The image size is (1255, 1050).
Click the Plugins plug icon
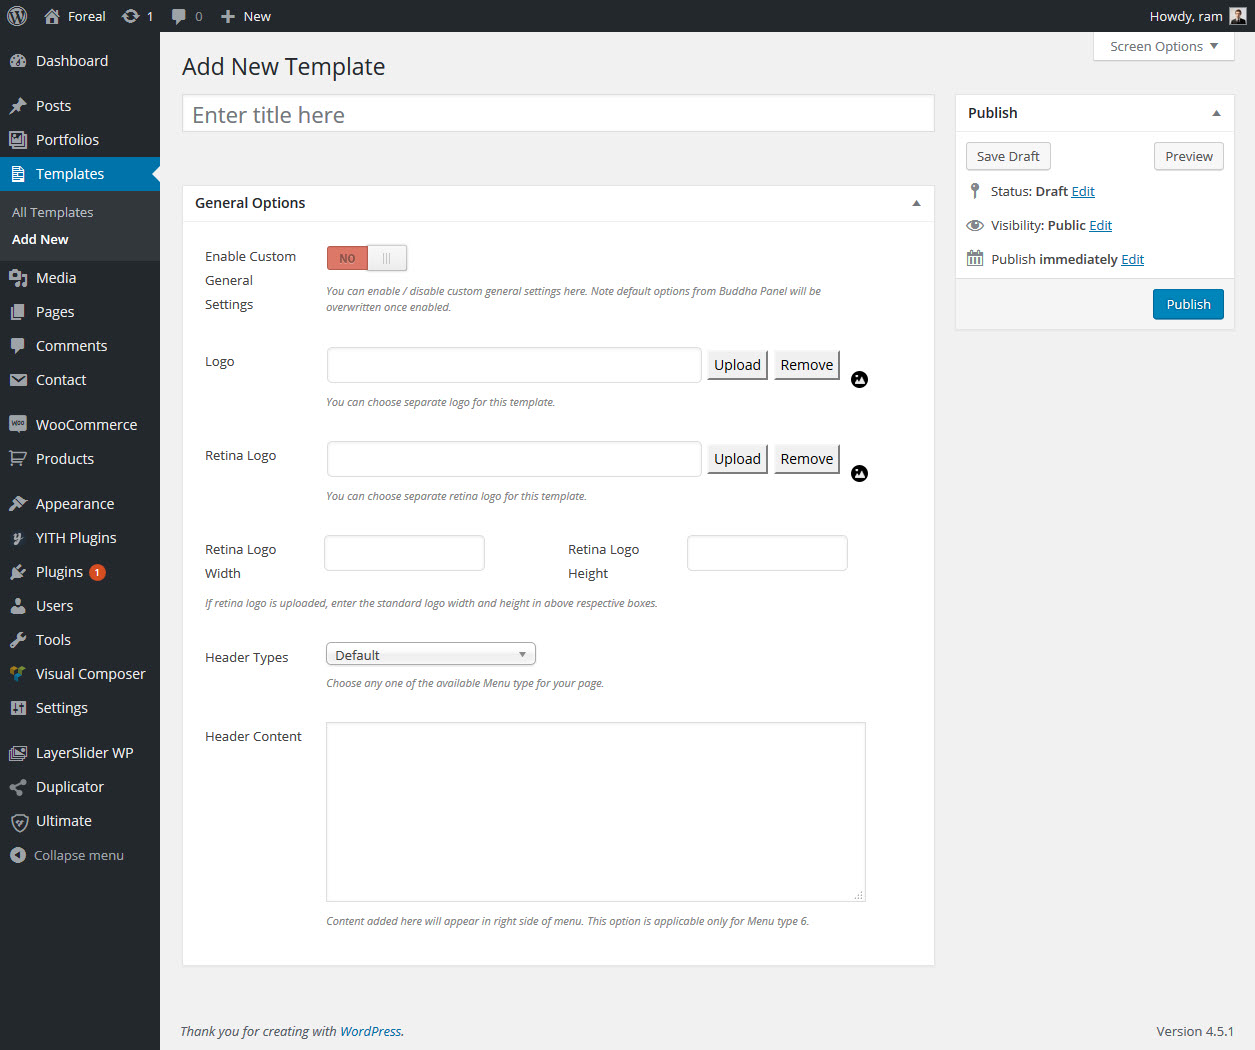[x=18, y=572]
